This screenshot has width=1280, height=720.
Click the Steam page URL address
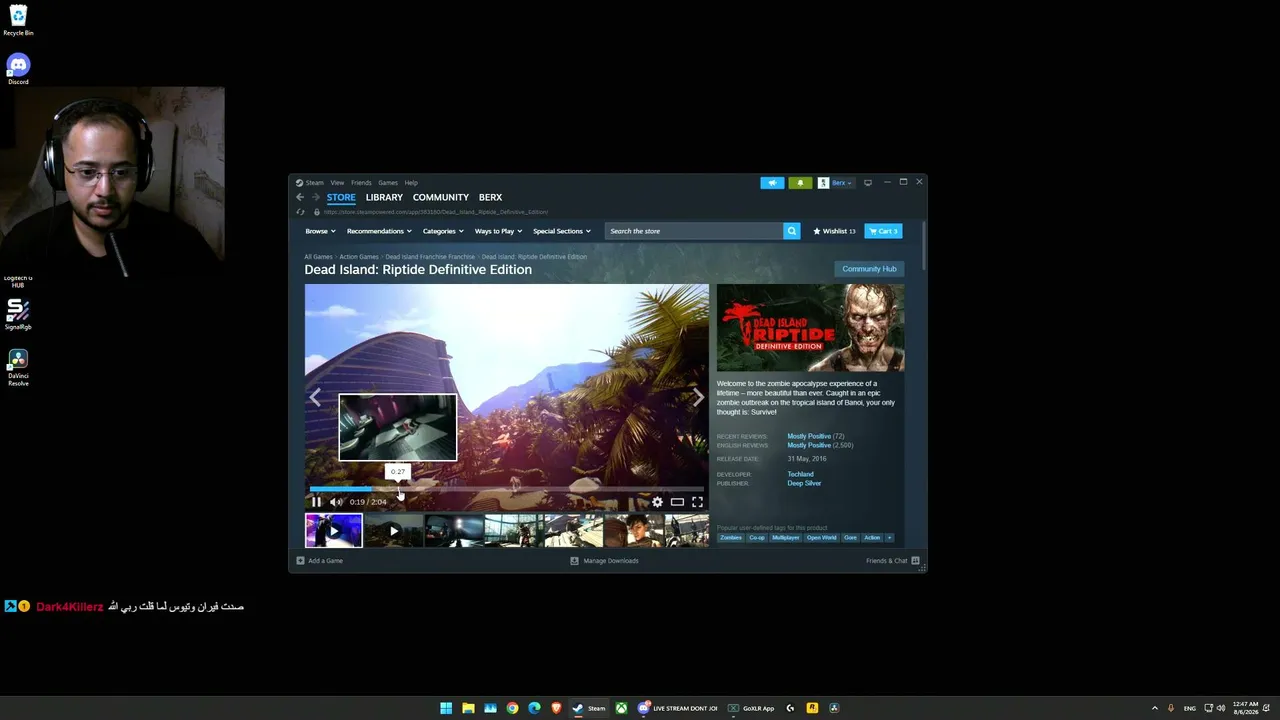point(436,212)
